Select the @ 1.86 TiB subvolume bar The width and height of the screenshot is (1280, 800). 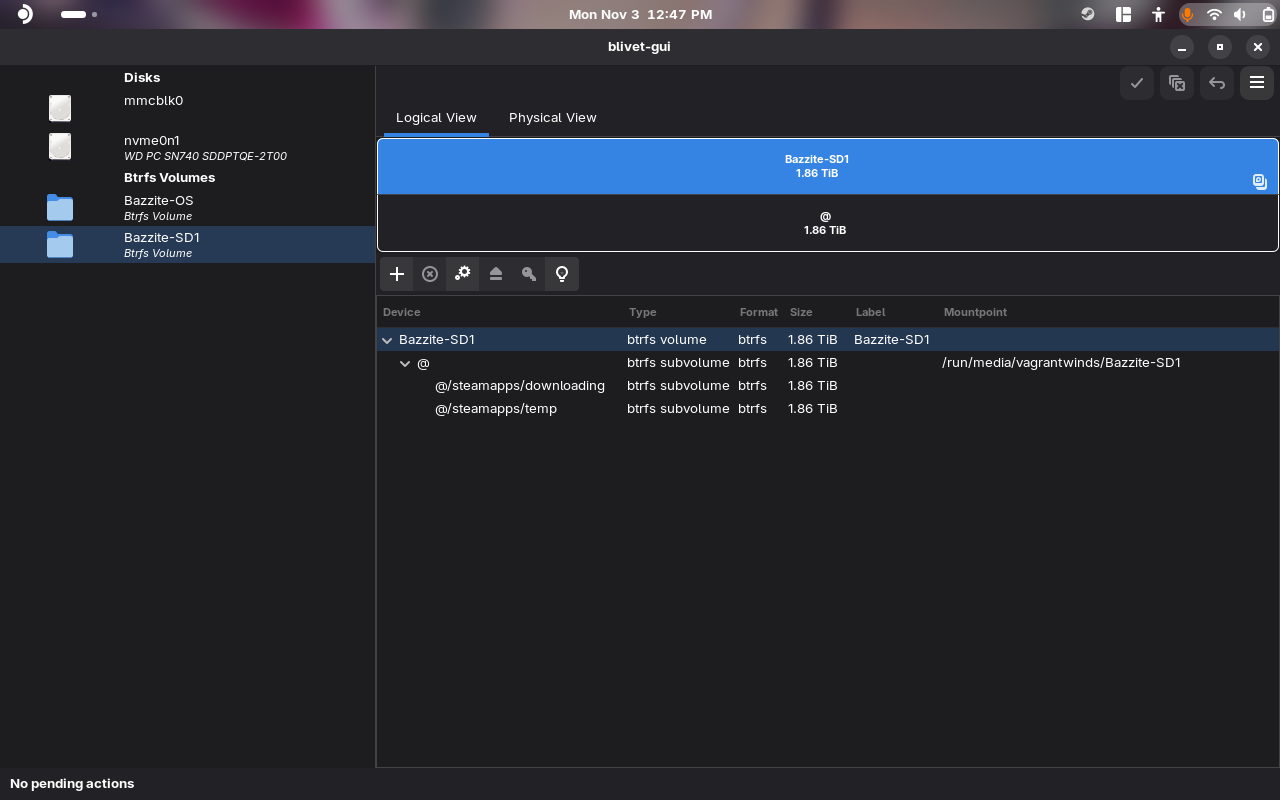tap(828, 223)
